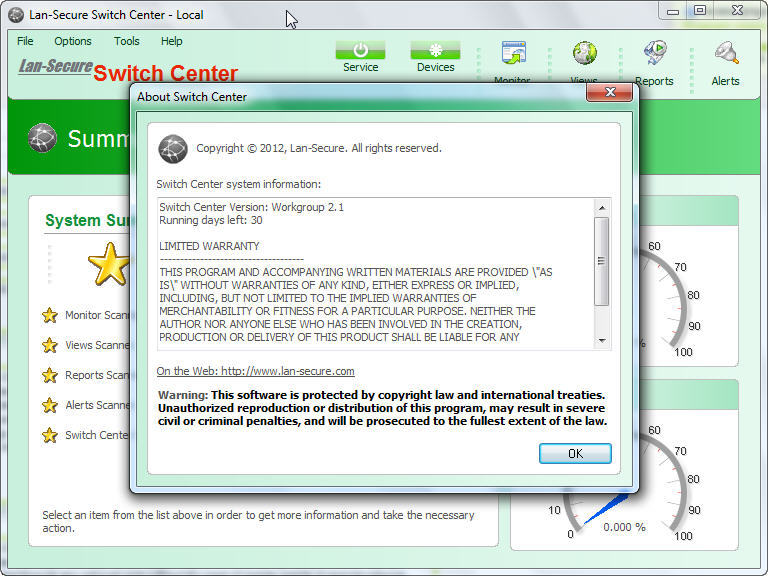Open the lan-secure.com web link
Image resolution: width=768 pixels, height=576 pixels.
click(x=255, y=371)
